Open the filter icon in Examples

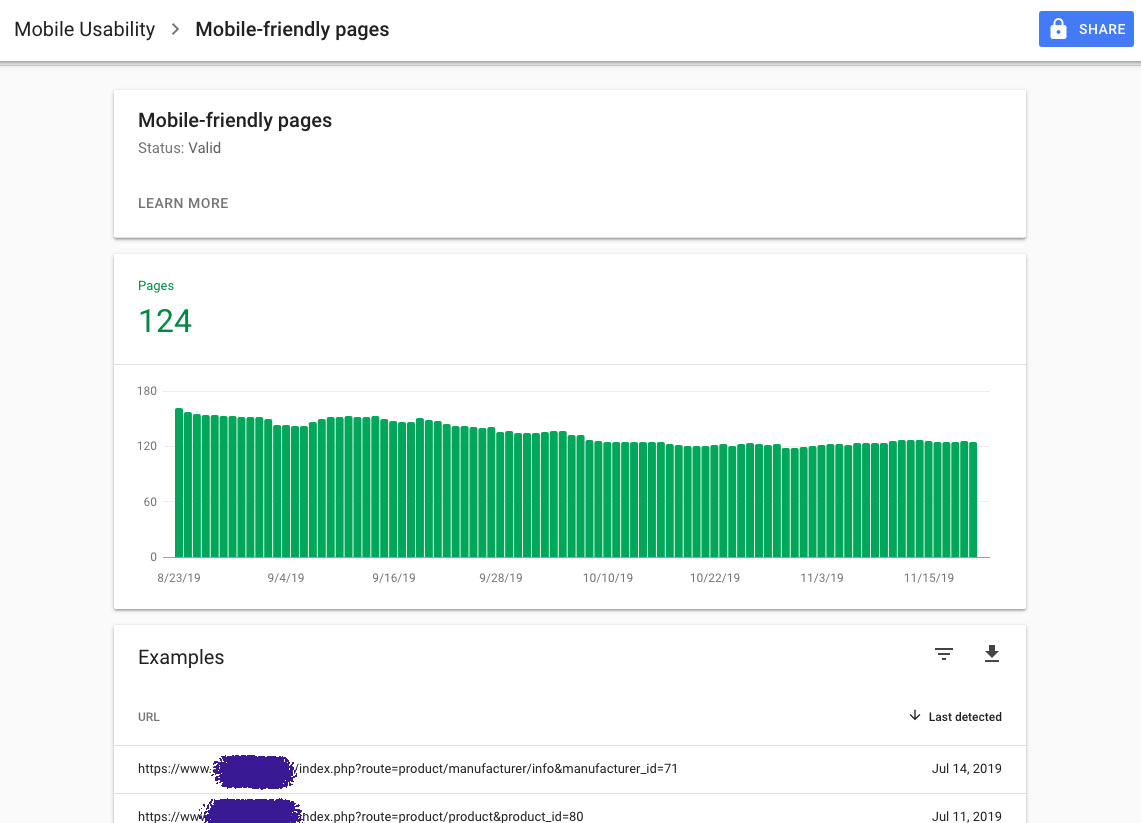pos(944,654)
